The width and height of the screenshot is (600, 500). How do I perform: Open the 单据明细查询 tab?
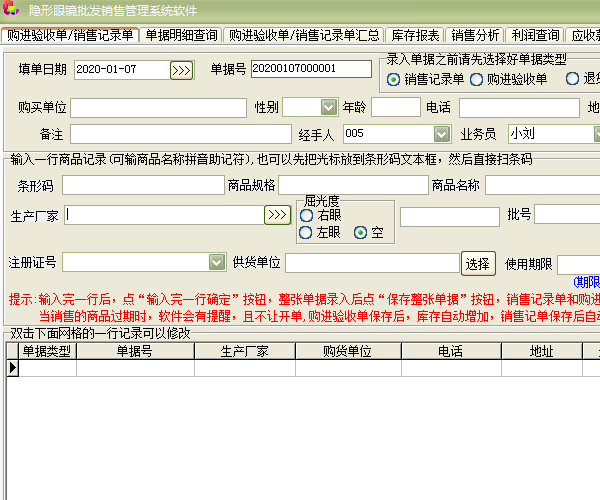point(181,35)
